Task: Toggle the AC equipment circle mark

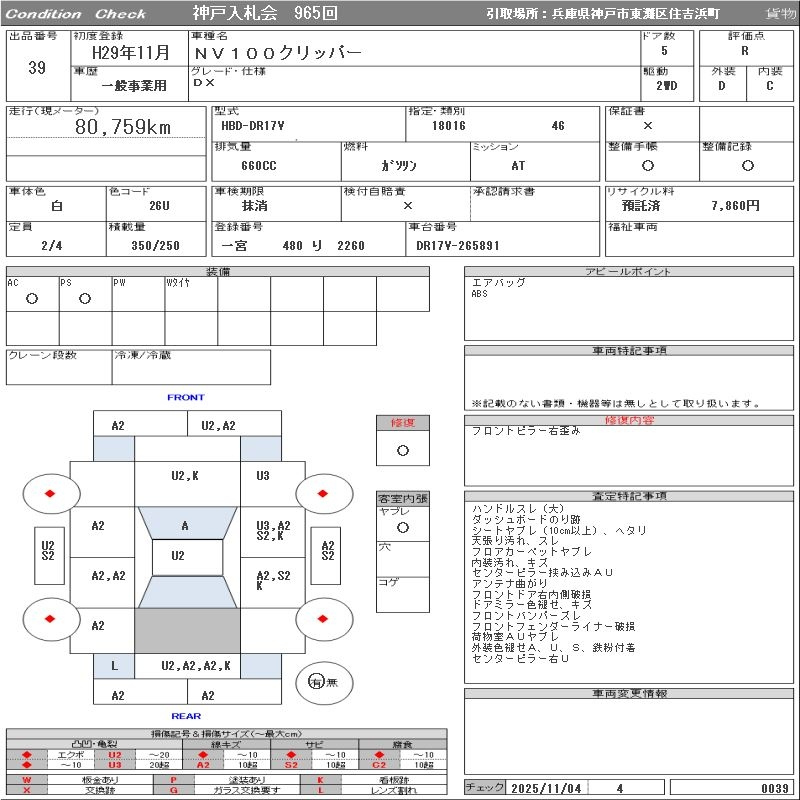Action: click(x=32, y=298)
